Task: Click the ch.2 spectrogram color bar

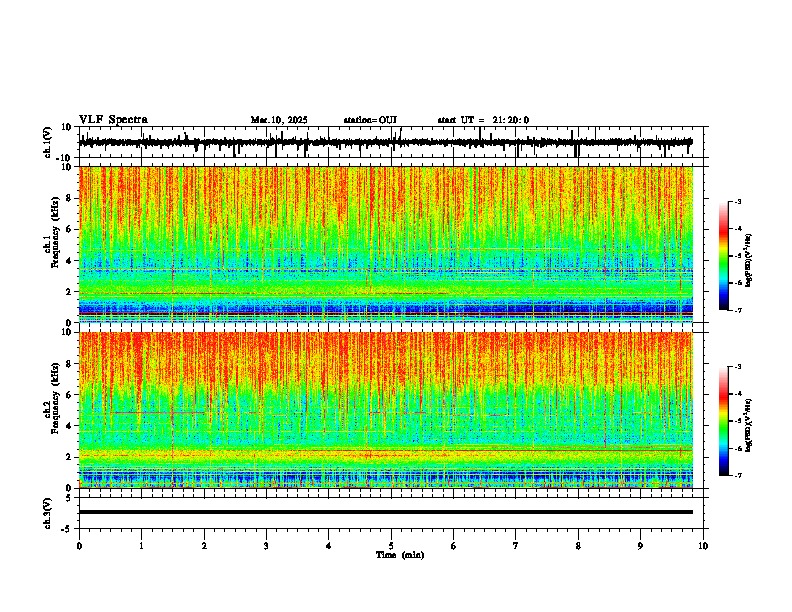Action: pos(723,421)
